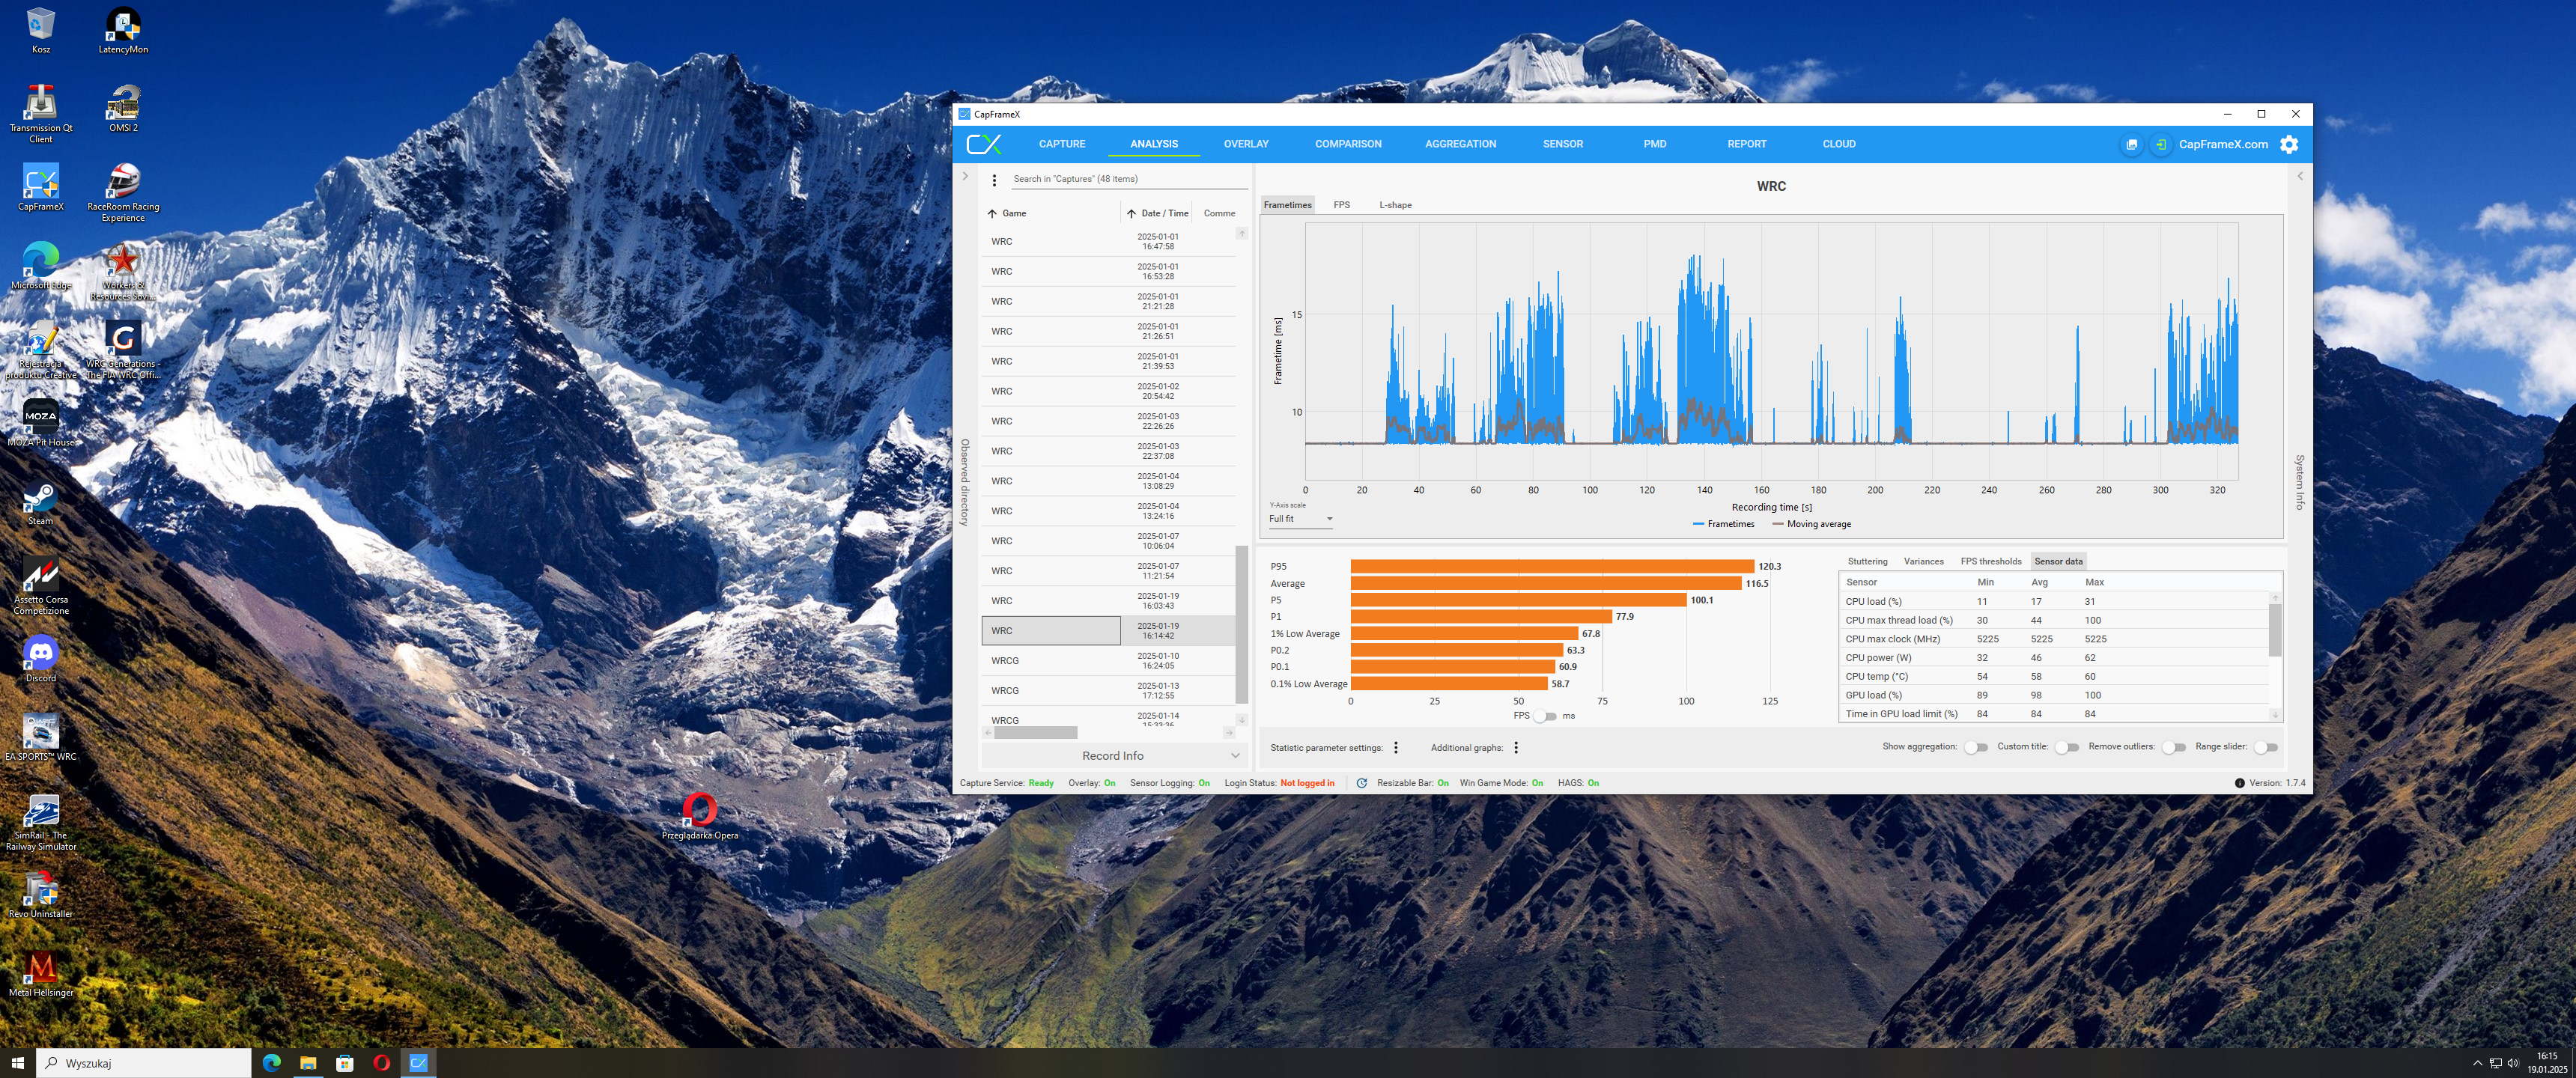Open the Statistic parameter settings three-dot menu
The image size is (2576, 1078).
[x=1396, y=748]
